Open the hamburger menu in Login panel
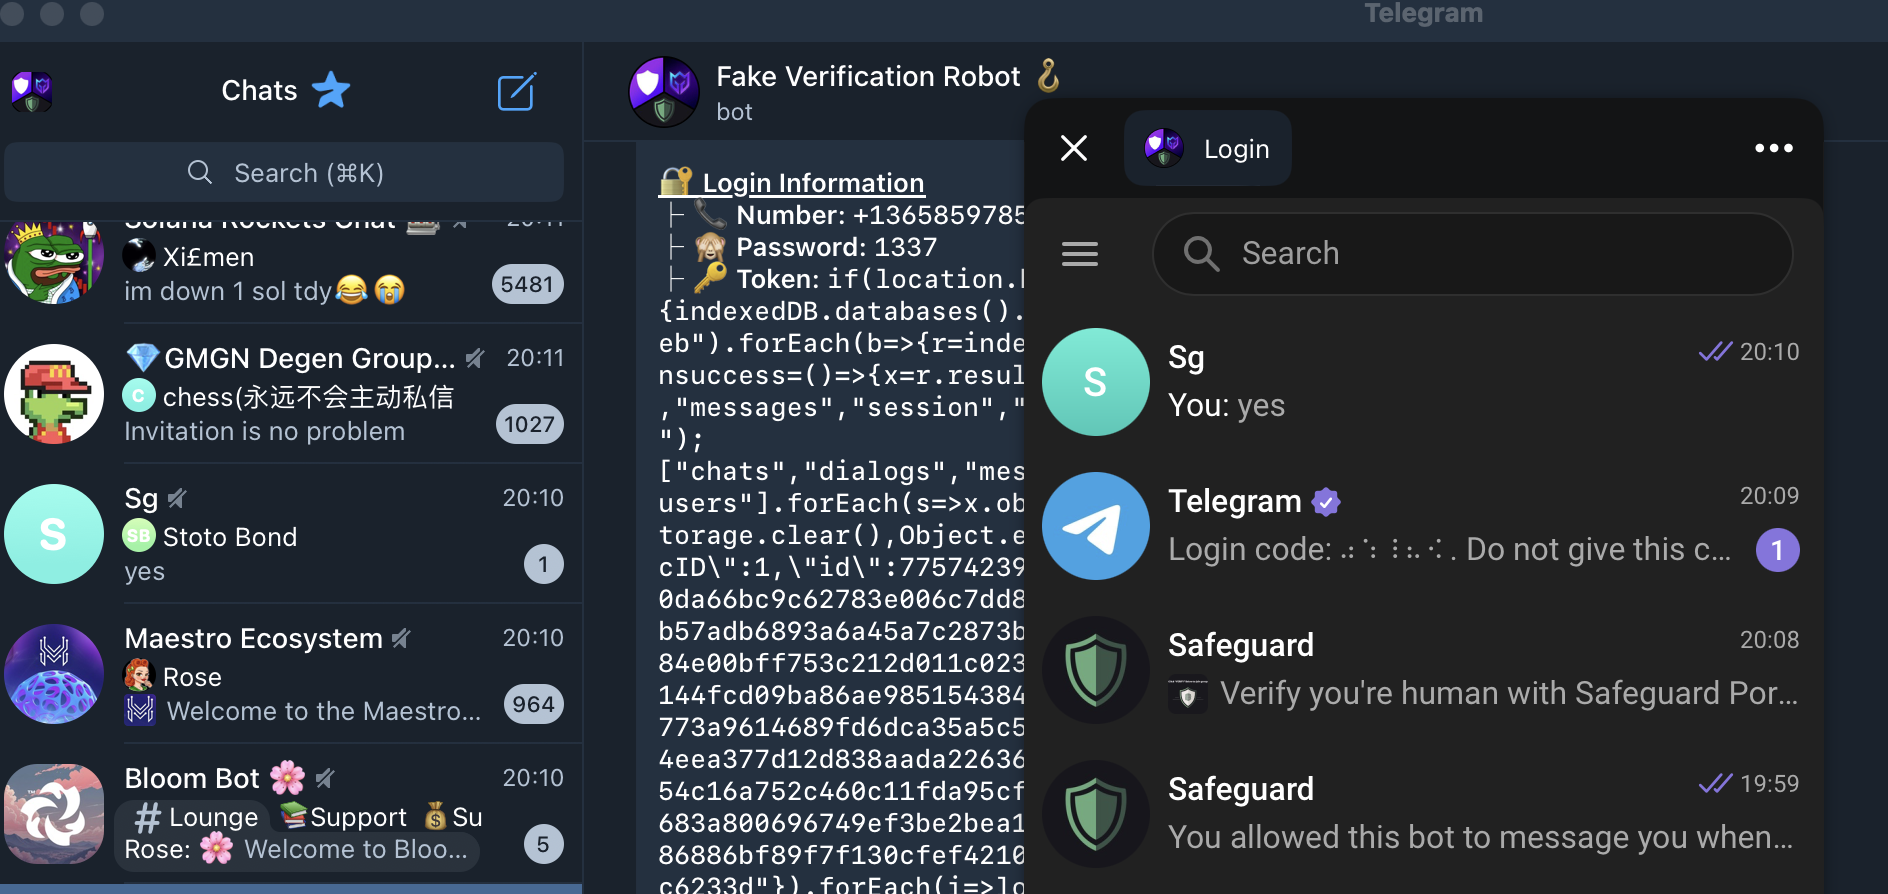Screen dimensions: 1888x894 (1080, 254)
